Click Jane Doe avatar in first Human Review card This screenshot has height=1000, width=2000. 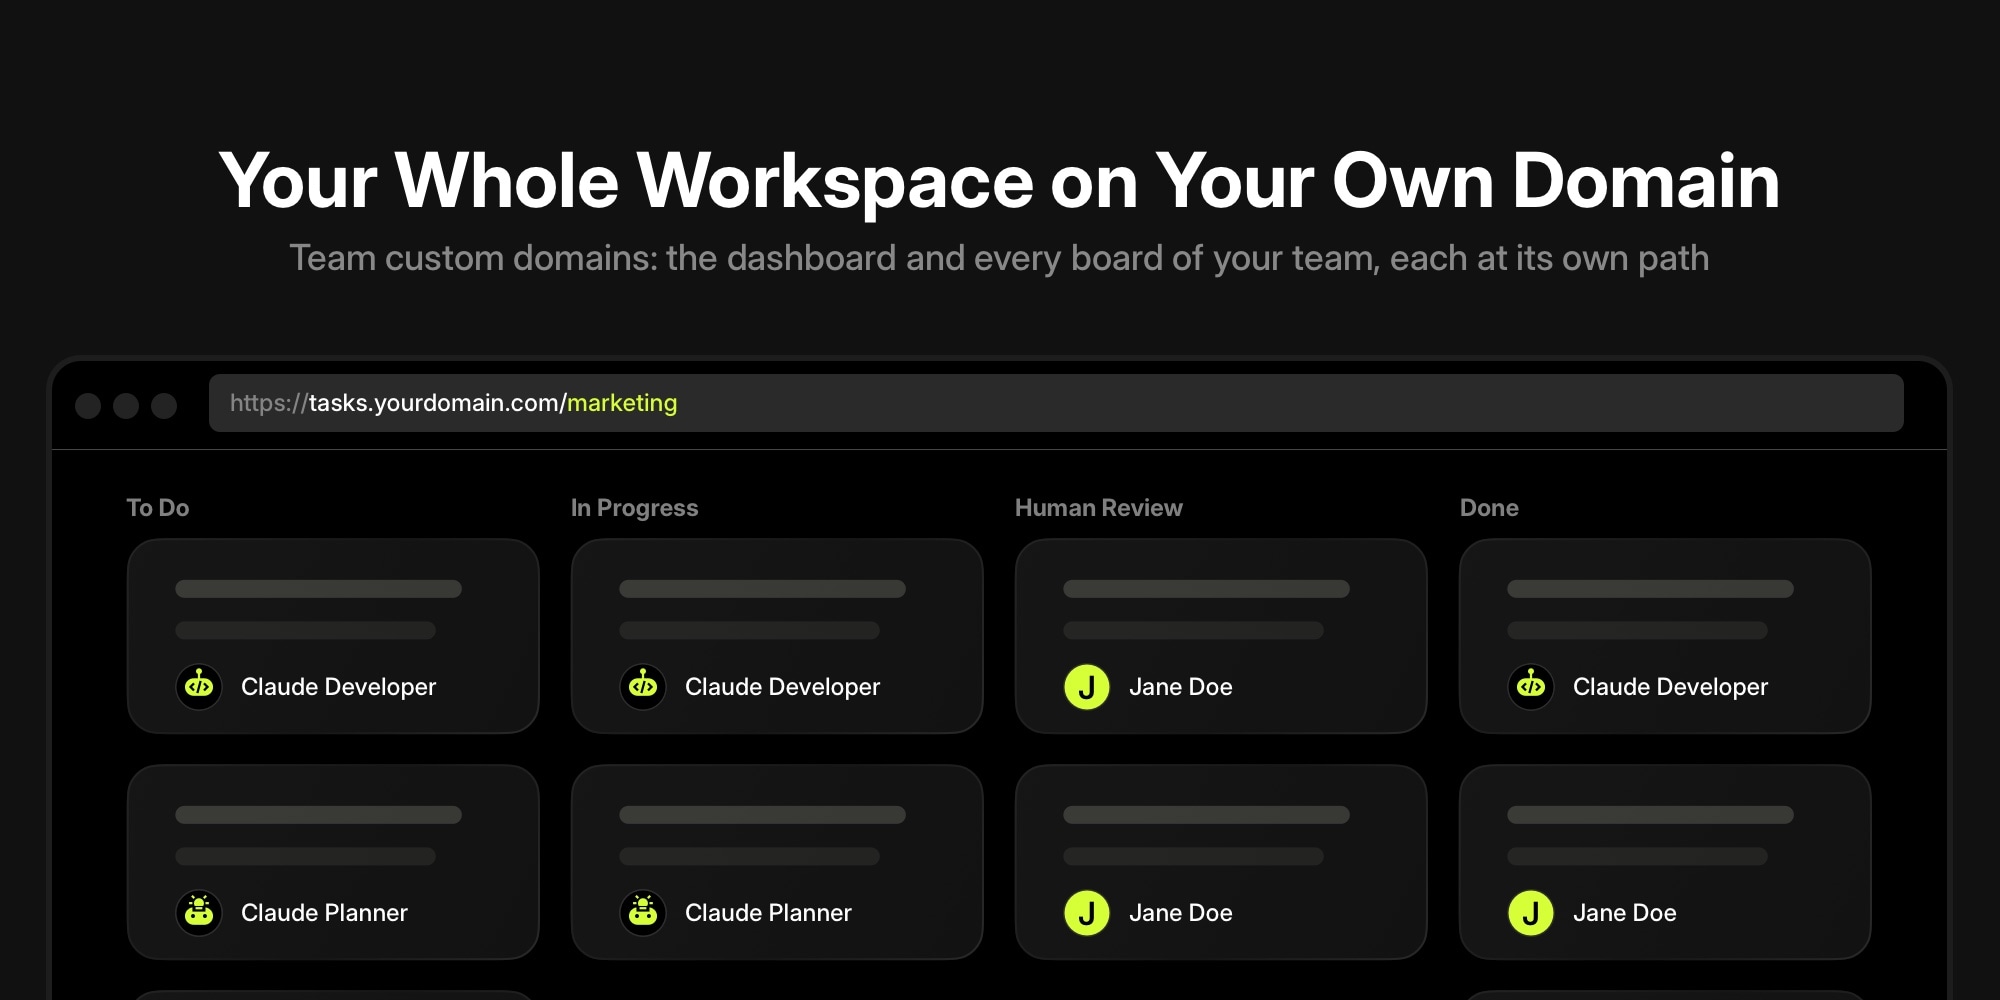pos(1087,687)
